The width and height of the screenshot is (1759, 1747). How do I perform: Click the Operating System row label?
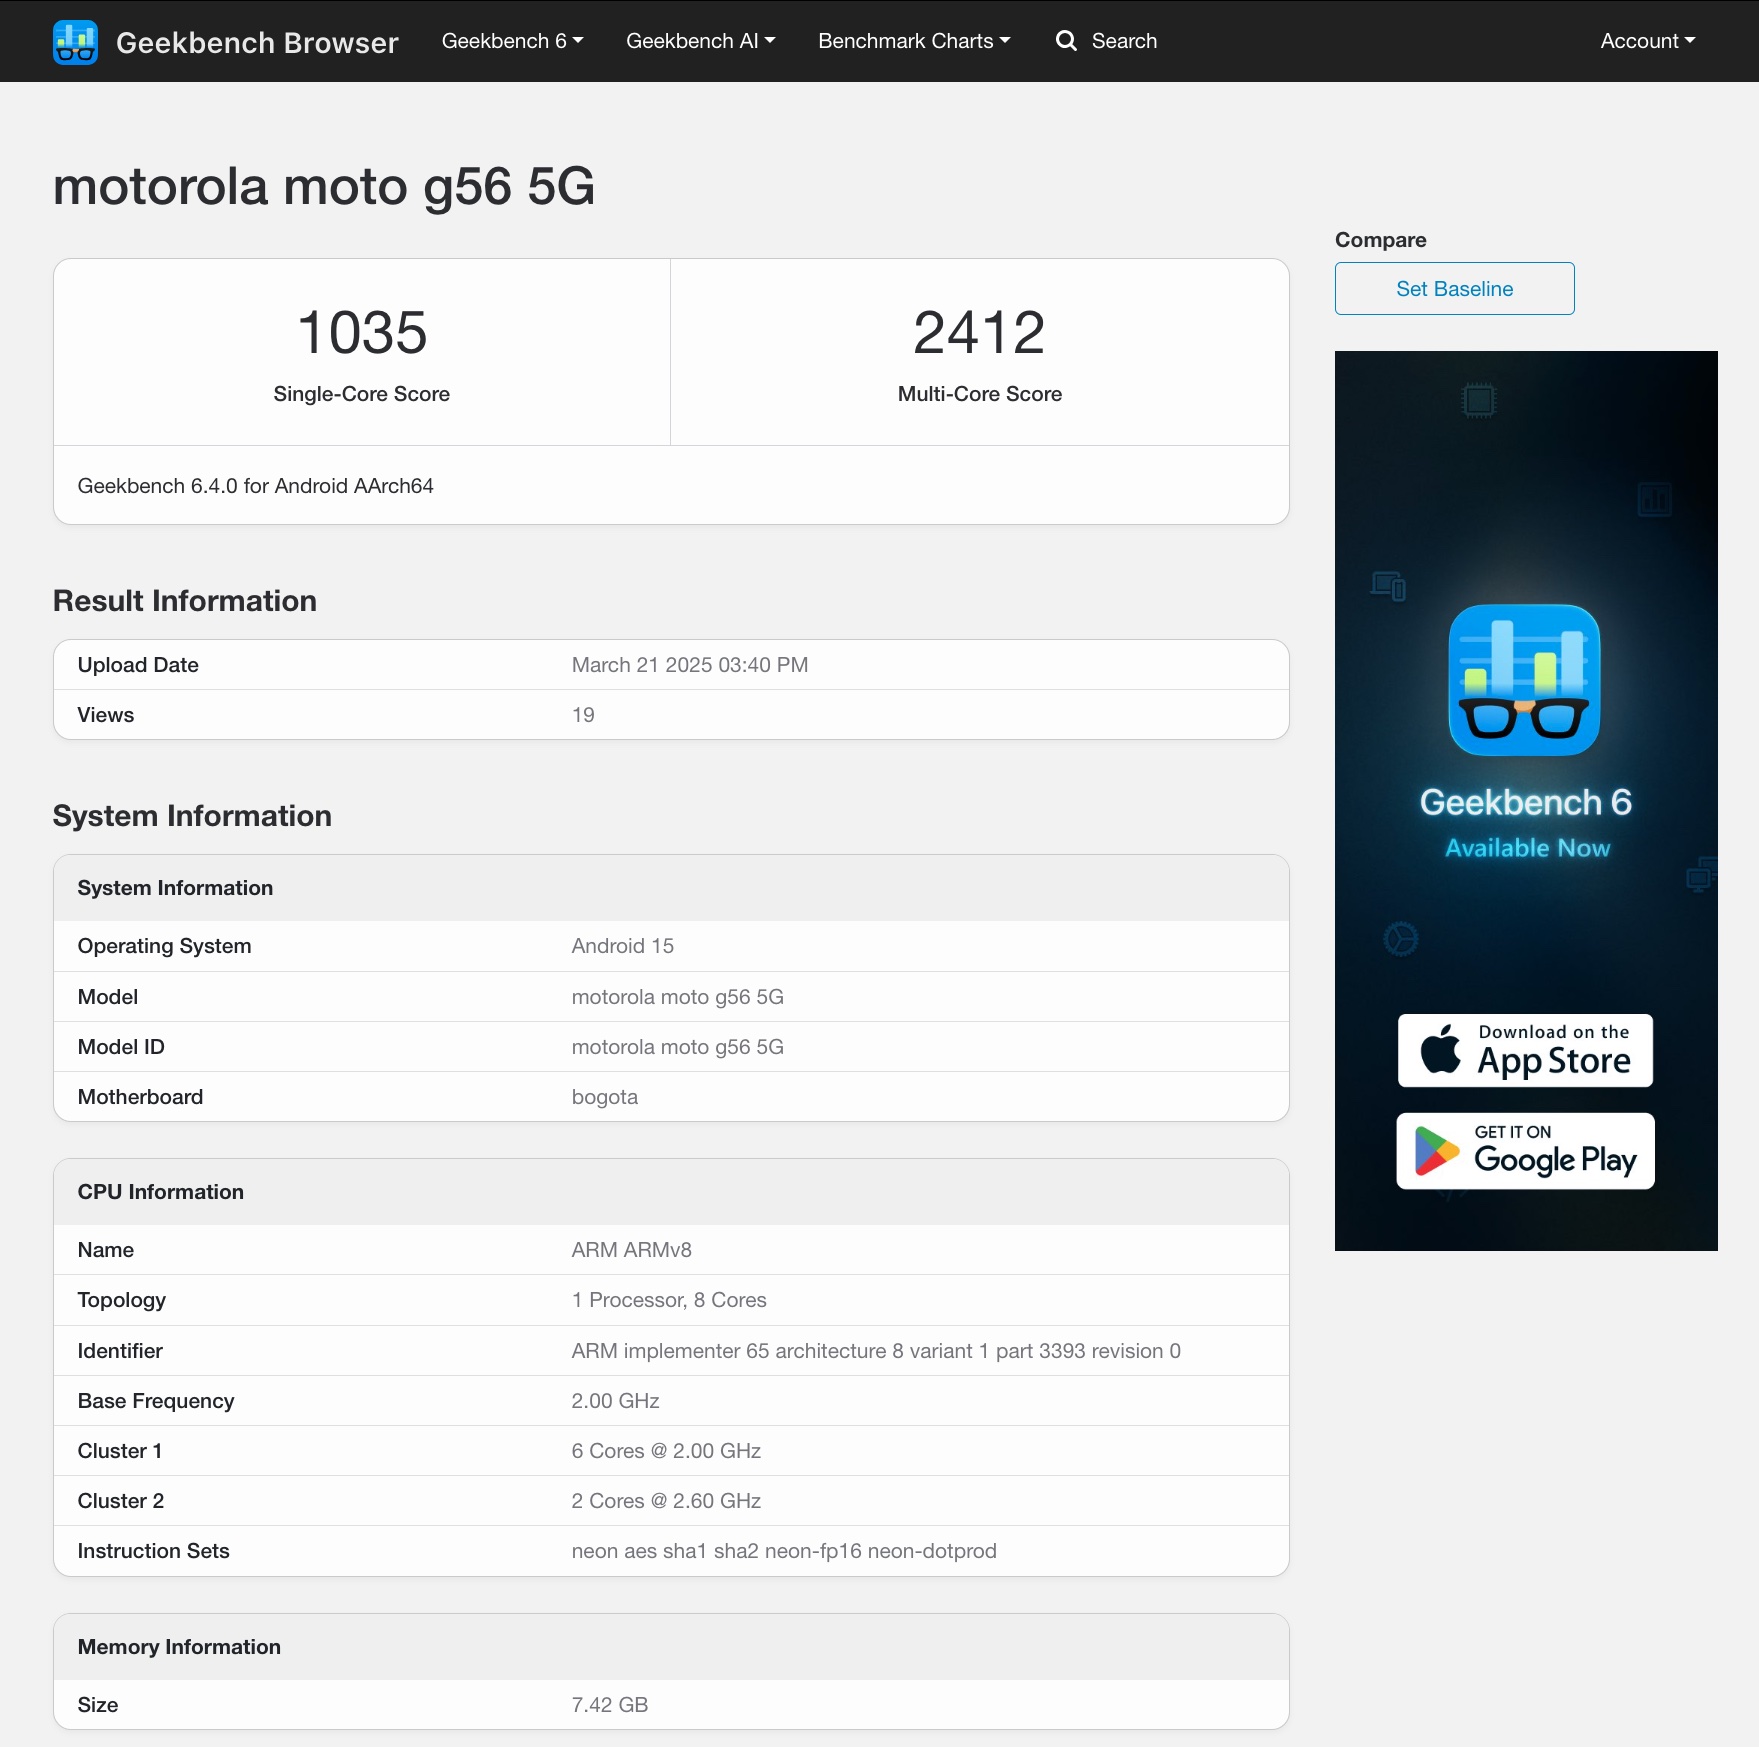(x=165, y=946)
